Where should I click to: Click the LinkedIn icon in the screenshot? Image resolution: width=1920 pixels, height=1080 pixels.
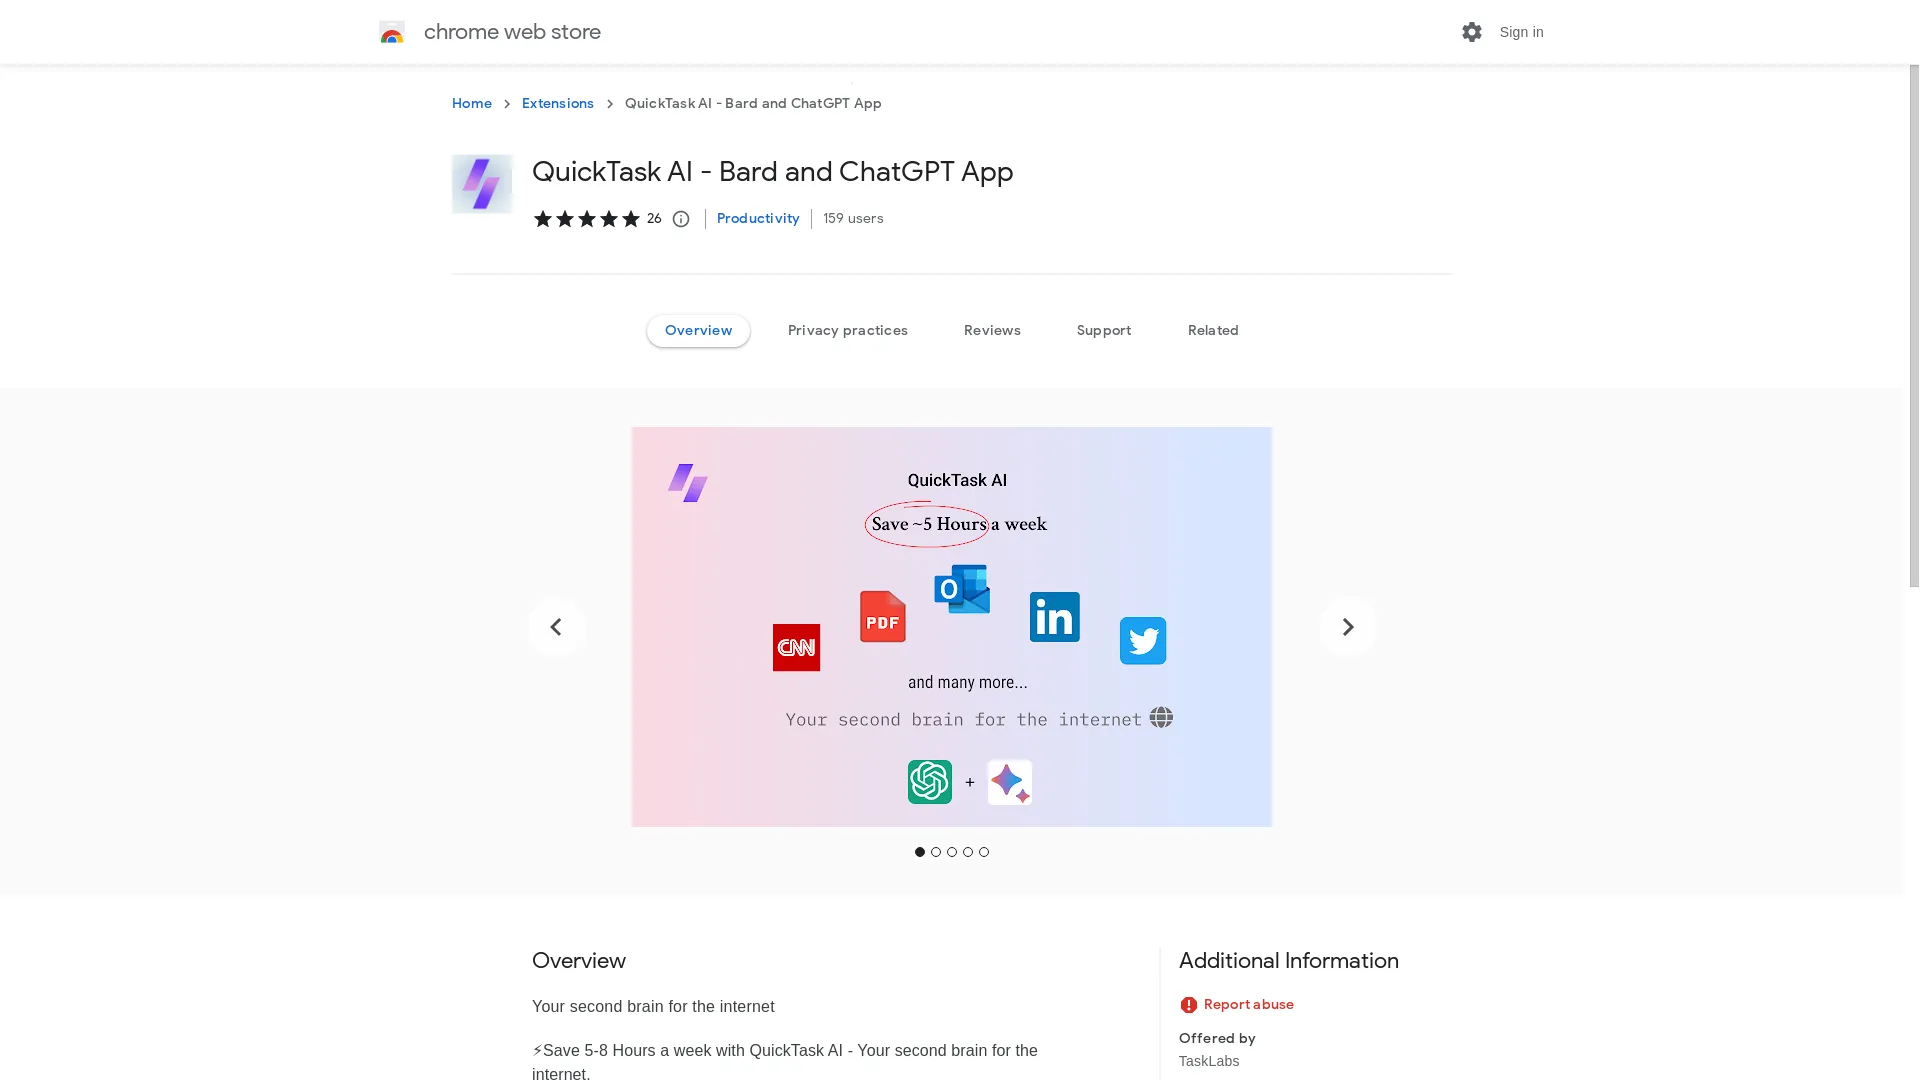click(1055, 616)
